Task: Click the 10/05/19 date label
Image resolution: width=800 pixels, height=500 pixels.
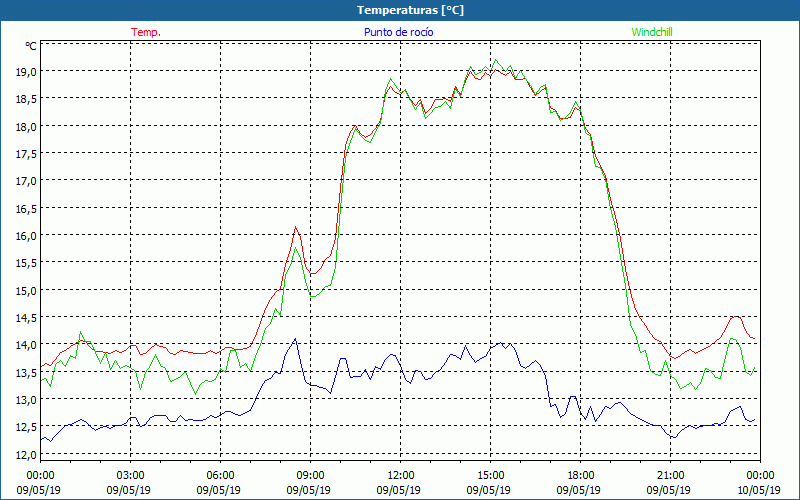Action: point(758,490)
